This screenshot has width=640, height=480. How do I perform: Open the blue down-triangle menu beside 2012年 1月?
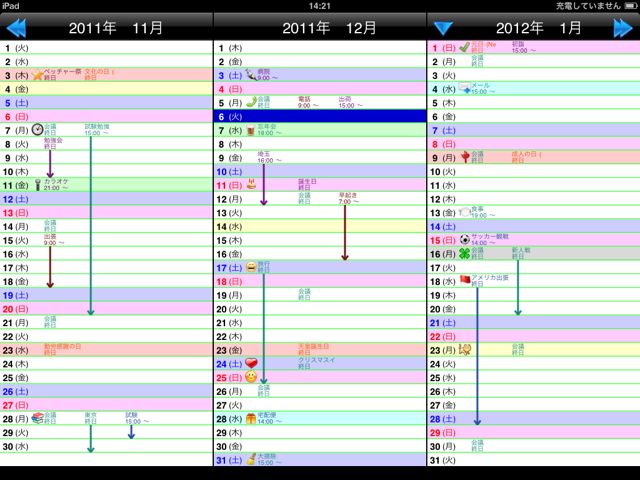443,28
